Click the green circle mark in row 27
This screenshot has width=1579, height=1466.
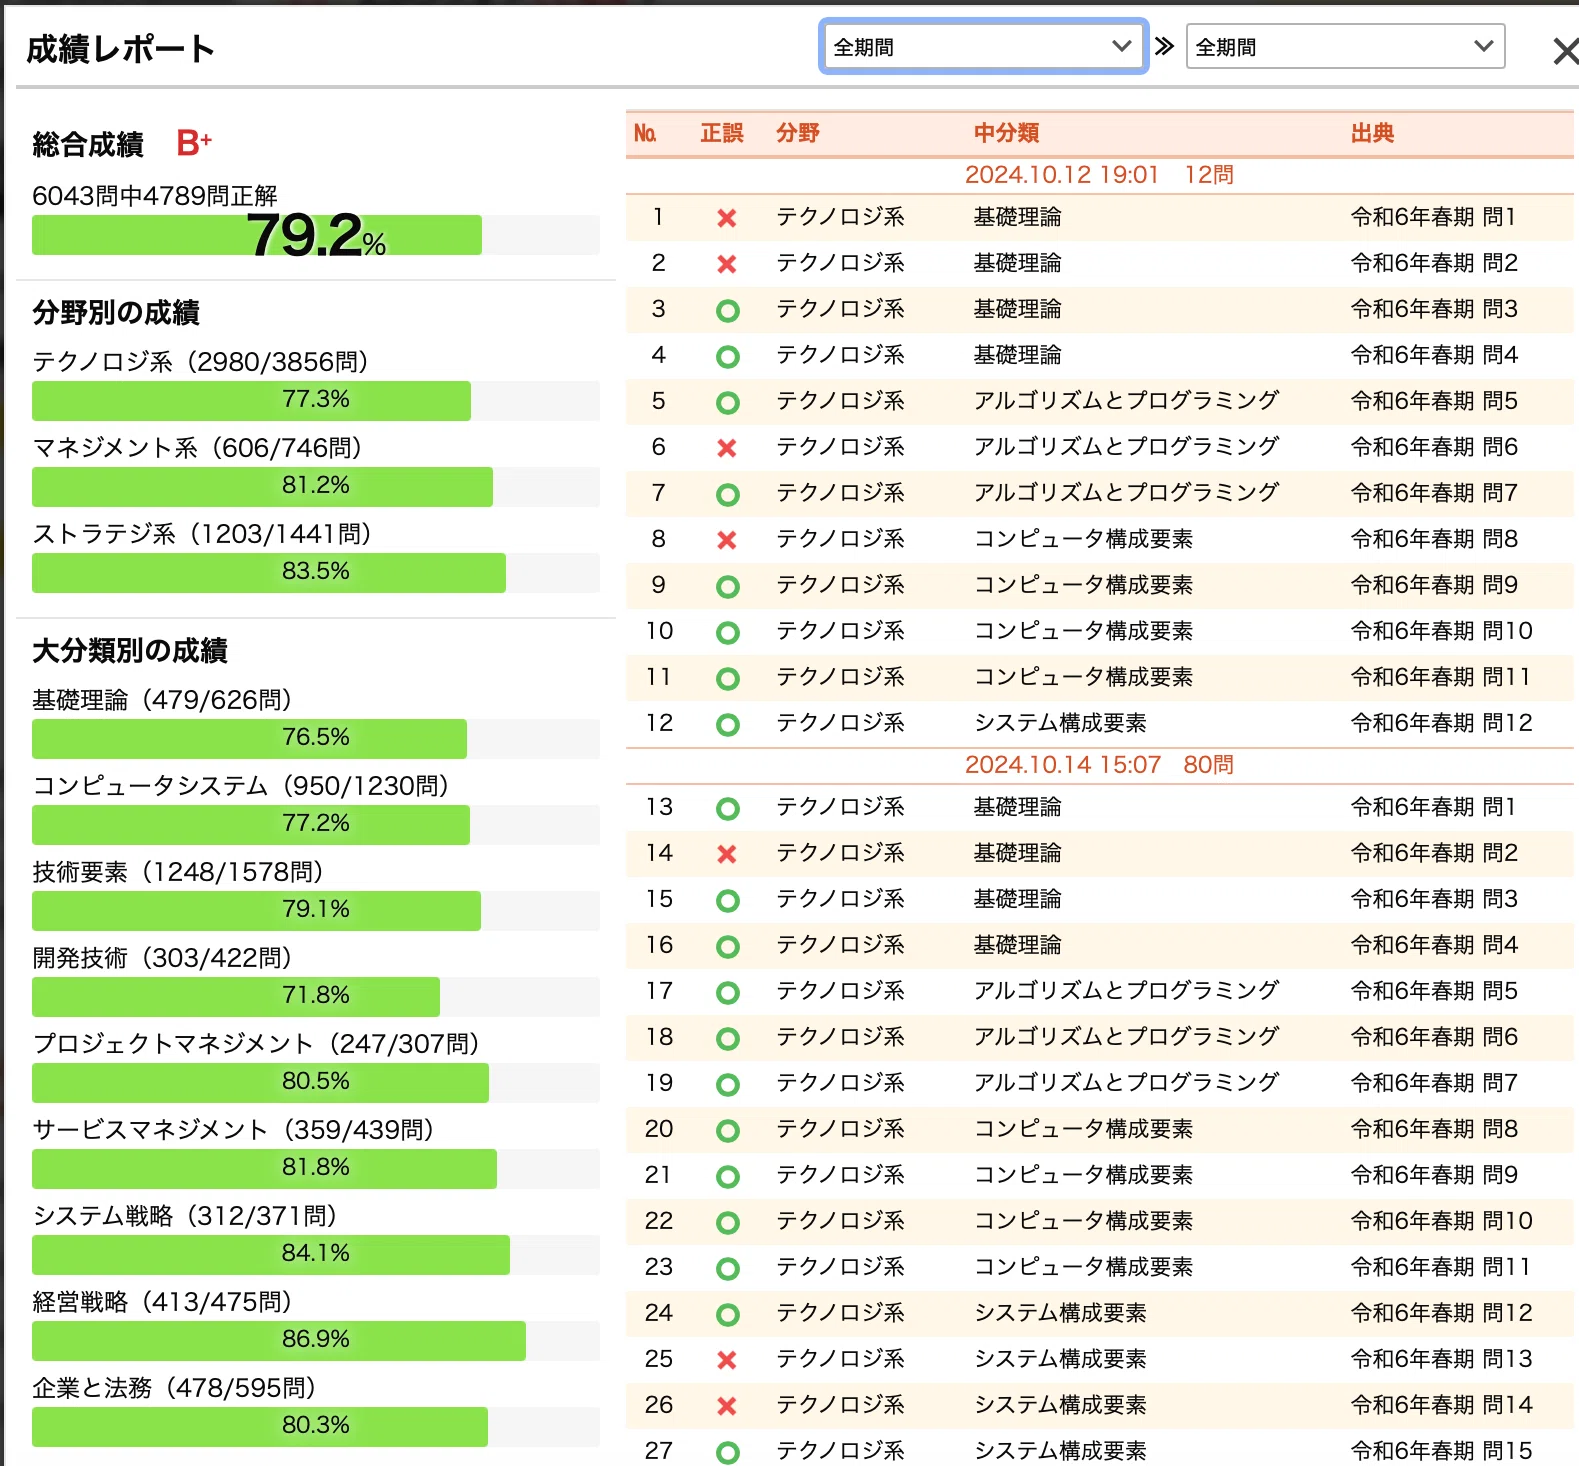[728, 1452]
